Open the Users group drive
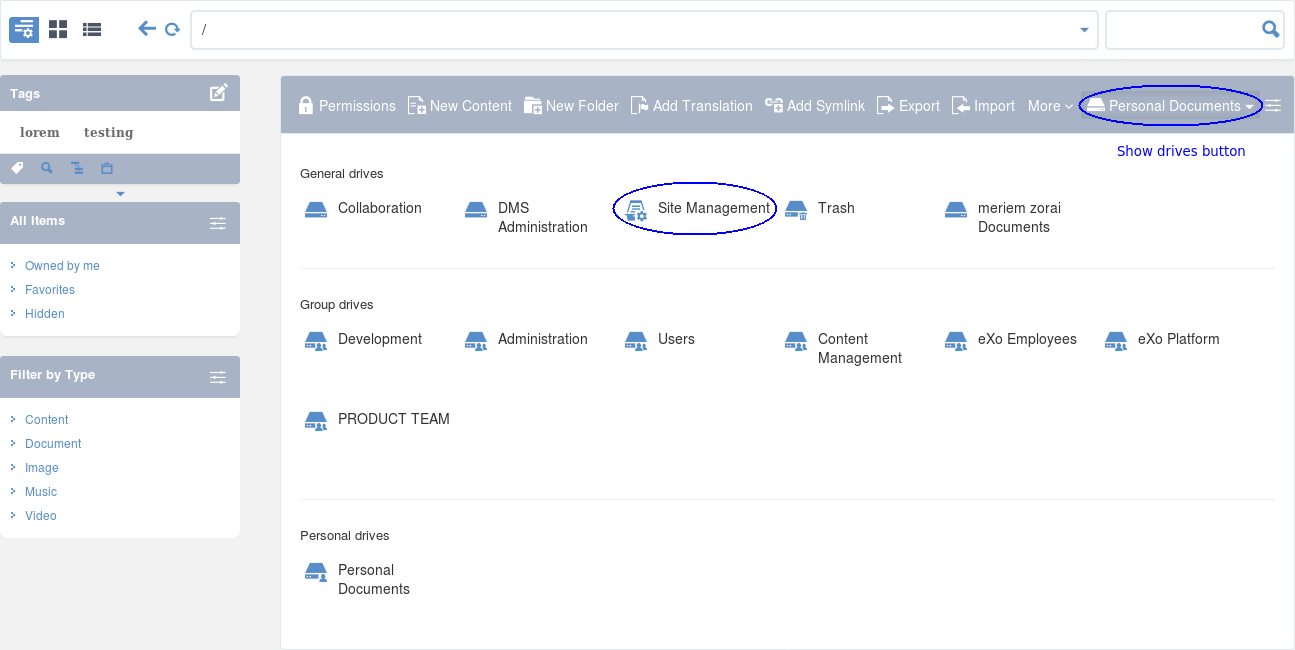The height and width of the screenshot is (650, 1295). click(660, 340)
